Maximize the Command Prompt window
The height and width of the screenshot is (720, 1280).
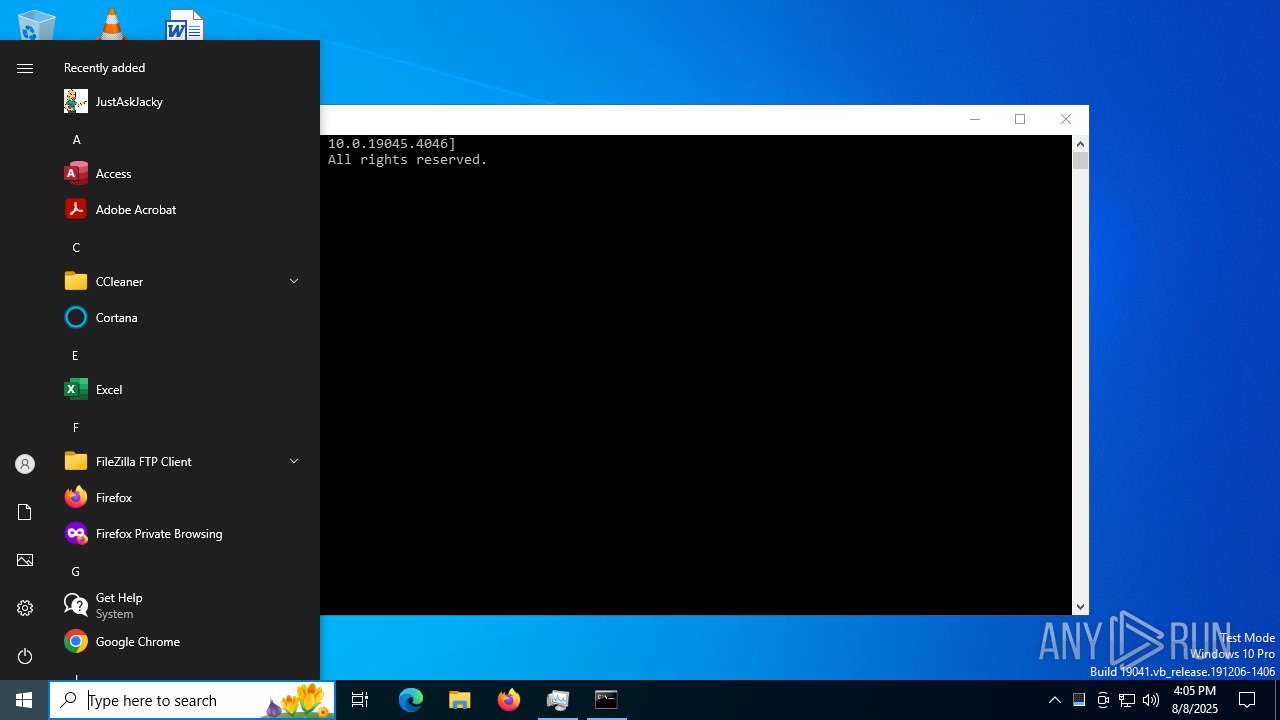coord(1020,119)
